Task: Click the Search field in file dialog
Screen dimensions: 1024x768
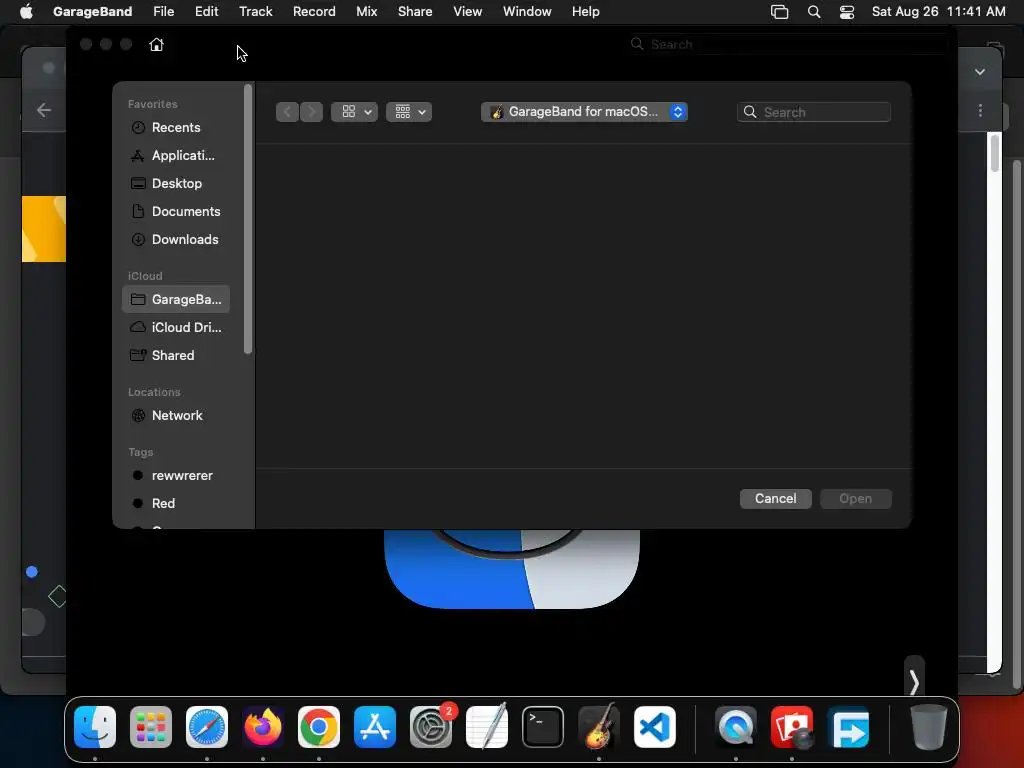Action: 814,112
